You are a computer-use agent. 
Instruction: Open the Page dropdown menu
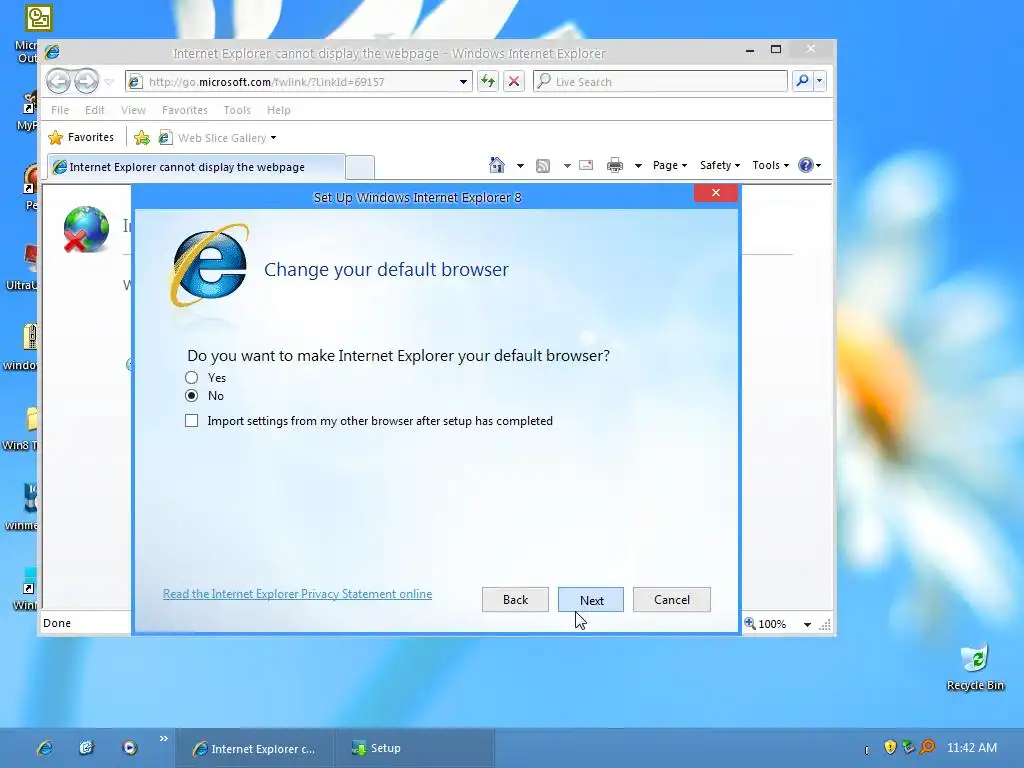point(670,165)
